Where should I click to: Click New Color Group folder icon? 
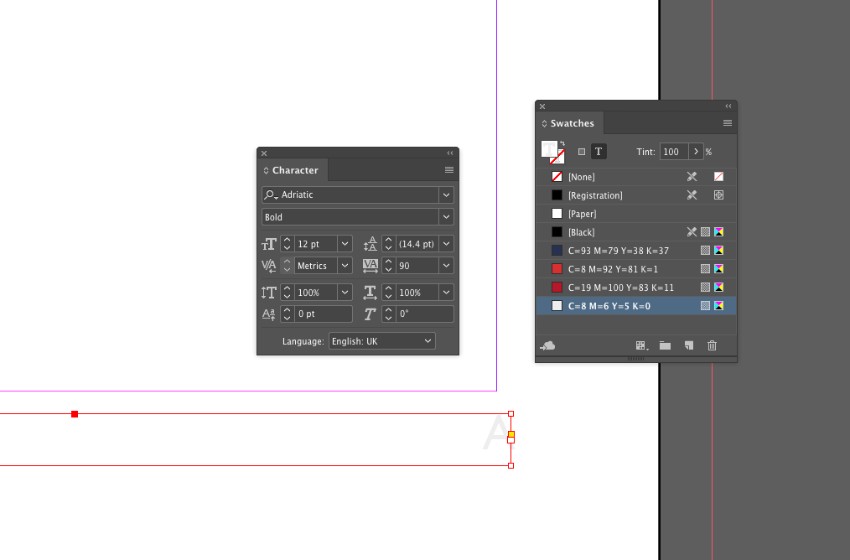(x=665, y=345)
